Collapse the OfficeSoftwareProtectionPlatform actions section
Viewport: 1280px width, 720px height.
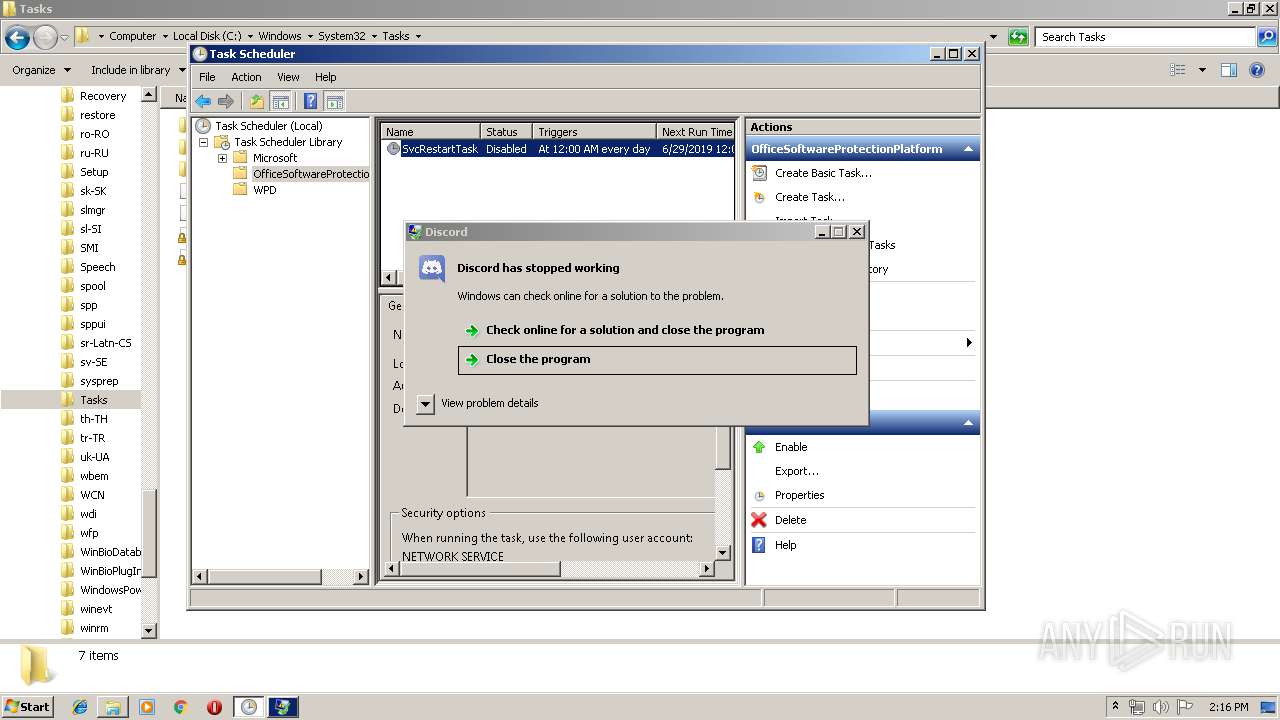(968, 149)
